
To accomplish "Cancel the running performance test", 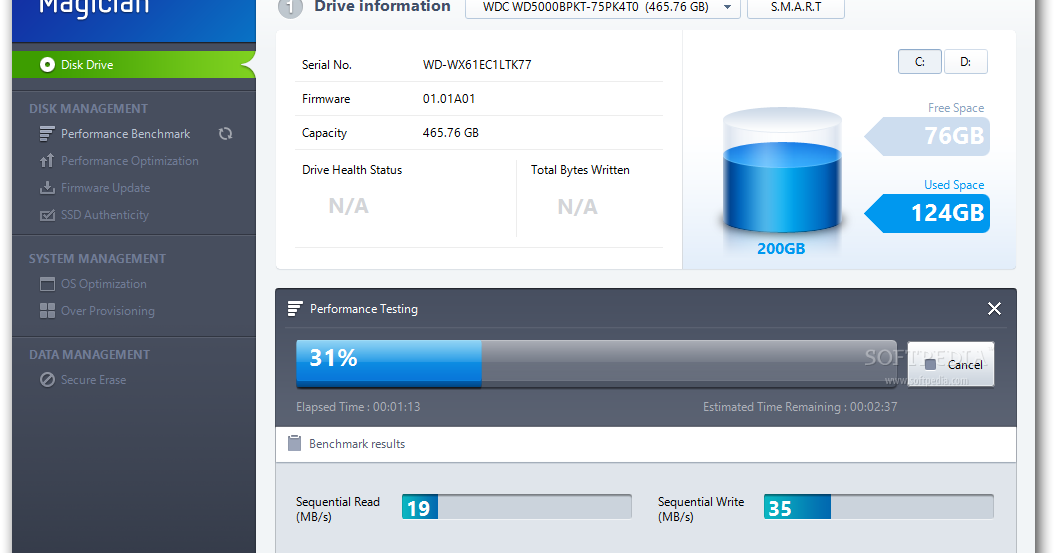I will [x=951, y=364].
